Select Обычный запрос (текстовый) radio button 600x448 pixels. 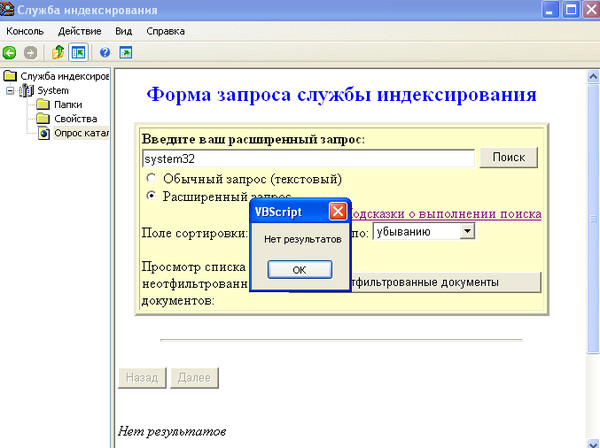click(151, 178)
